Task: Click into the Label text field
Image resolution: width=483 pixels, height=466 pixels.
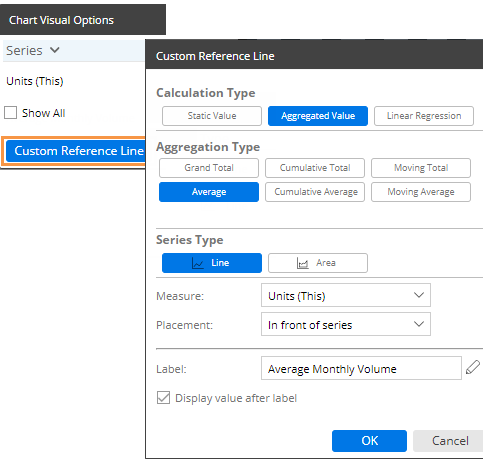Action: tap(361, 368)
